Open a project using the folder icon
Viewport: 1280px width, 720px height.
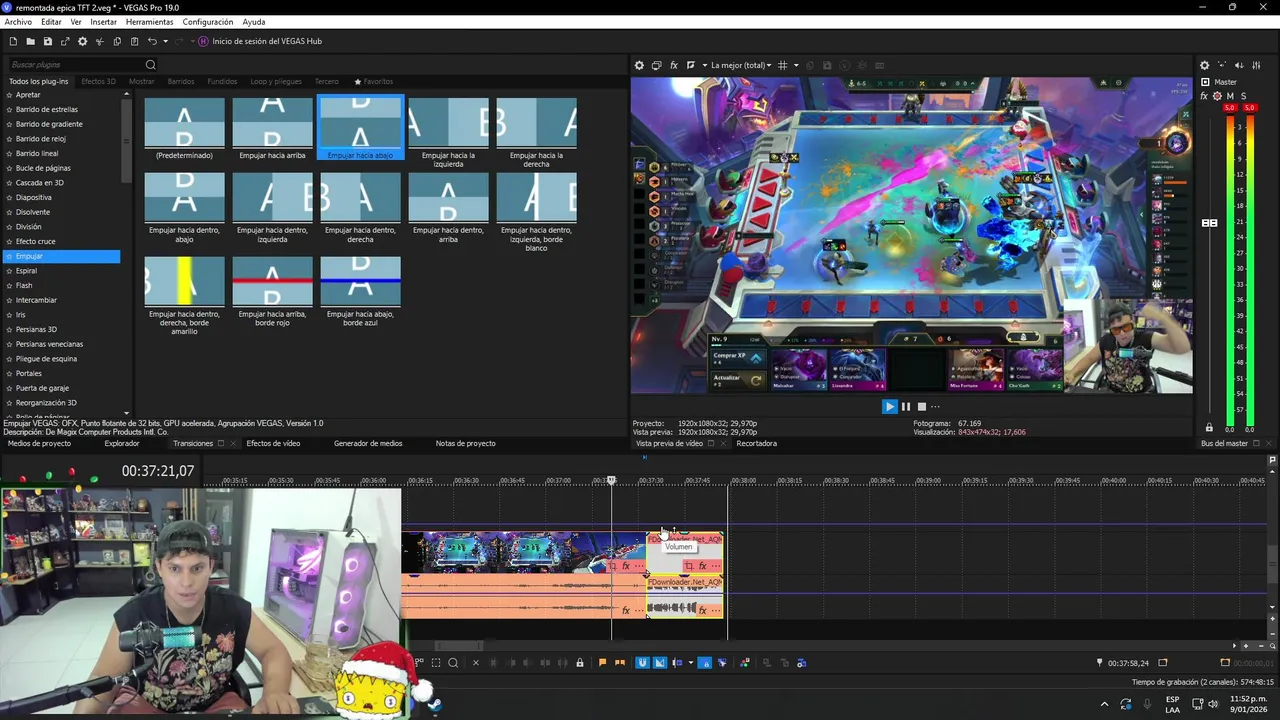pyautogui.click(x=30, y=41)
